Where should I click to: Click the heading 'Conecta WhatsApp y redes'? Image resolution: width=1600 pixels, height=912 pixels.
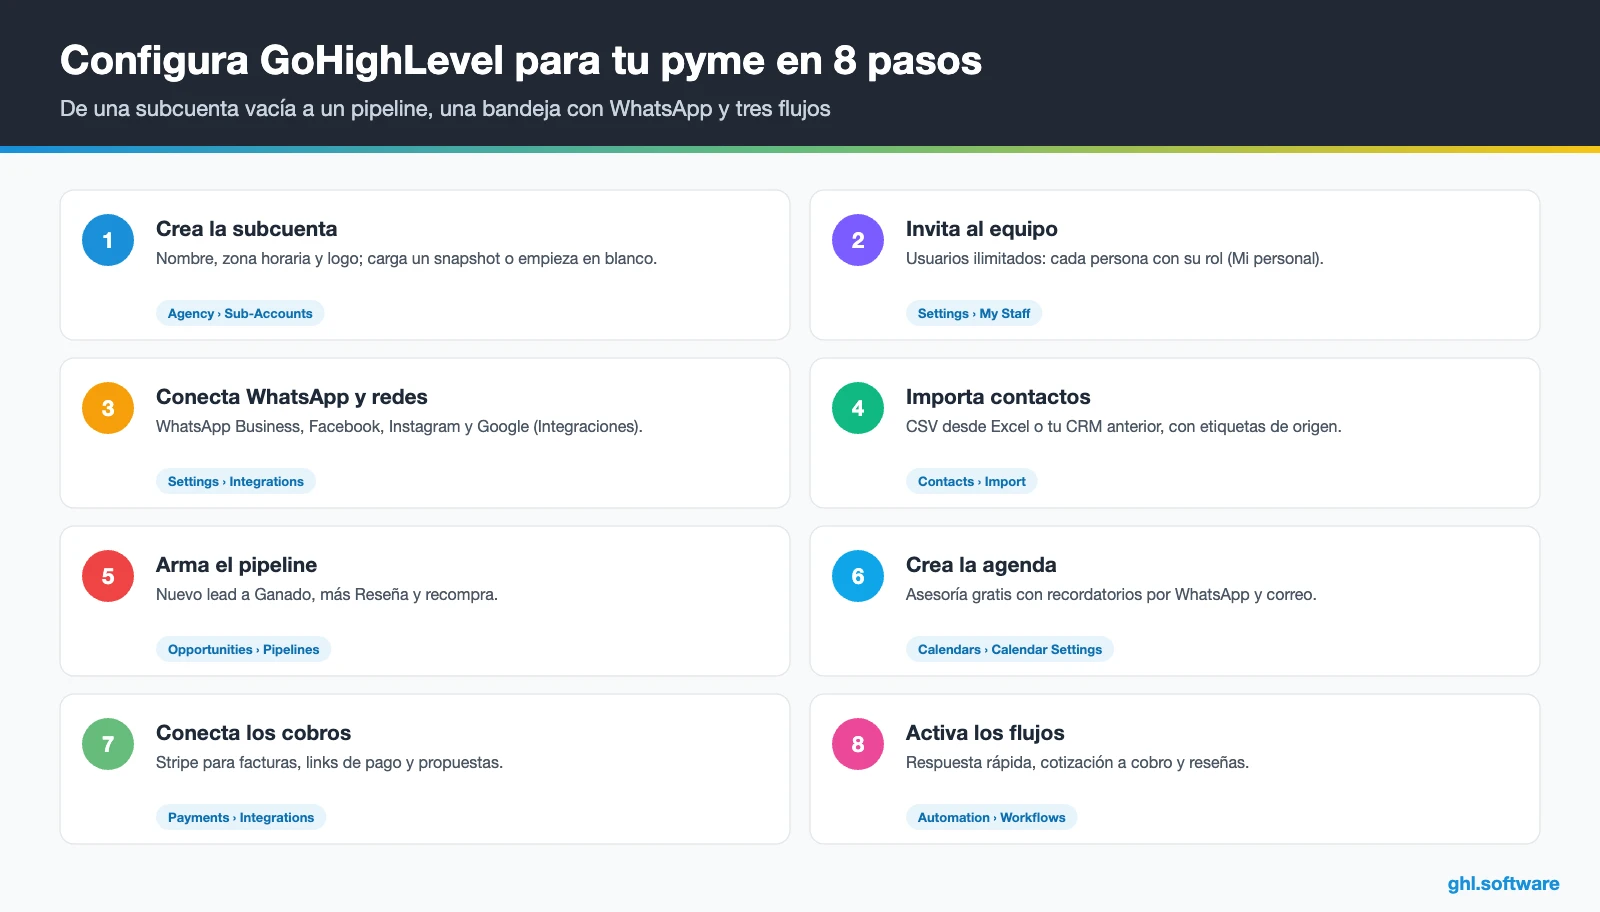click(x=291, y=397)
